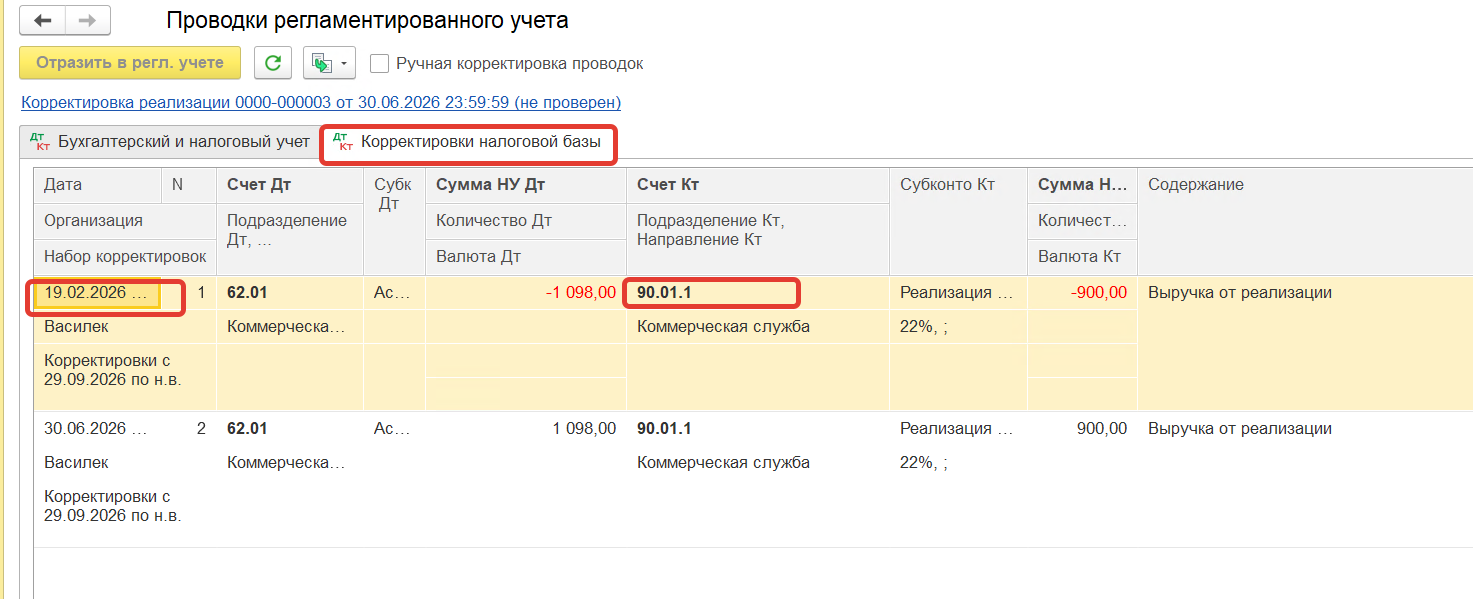Click the Дт/Кт icon on Корректировки tab
The image size is (1473, 599).
coord(342,142)
